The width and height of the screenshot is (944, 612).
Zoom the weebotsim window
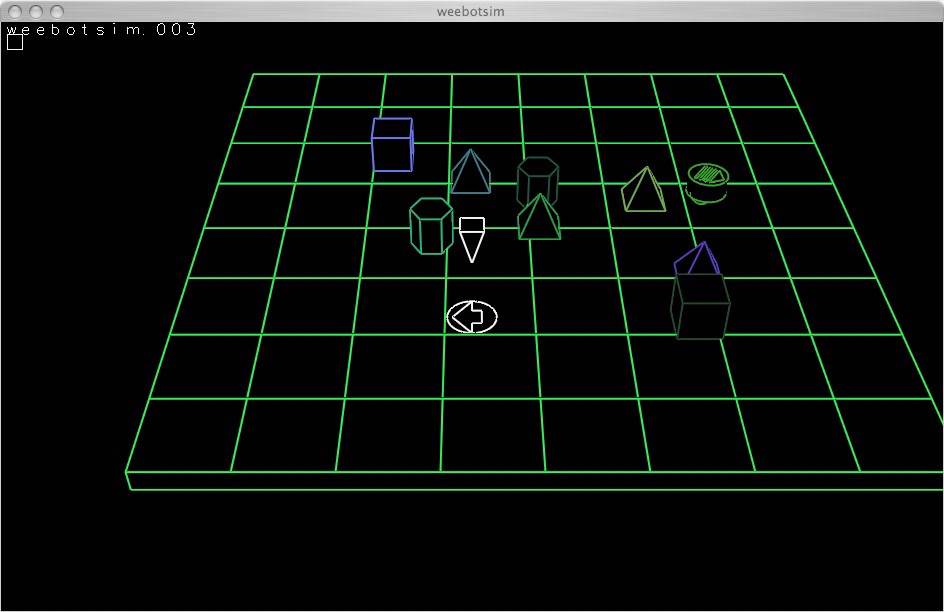pyautogui.click(x=57, y=11)
